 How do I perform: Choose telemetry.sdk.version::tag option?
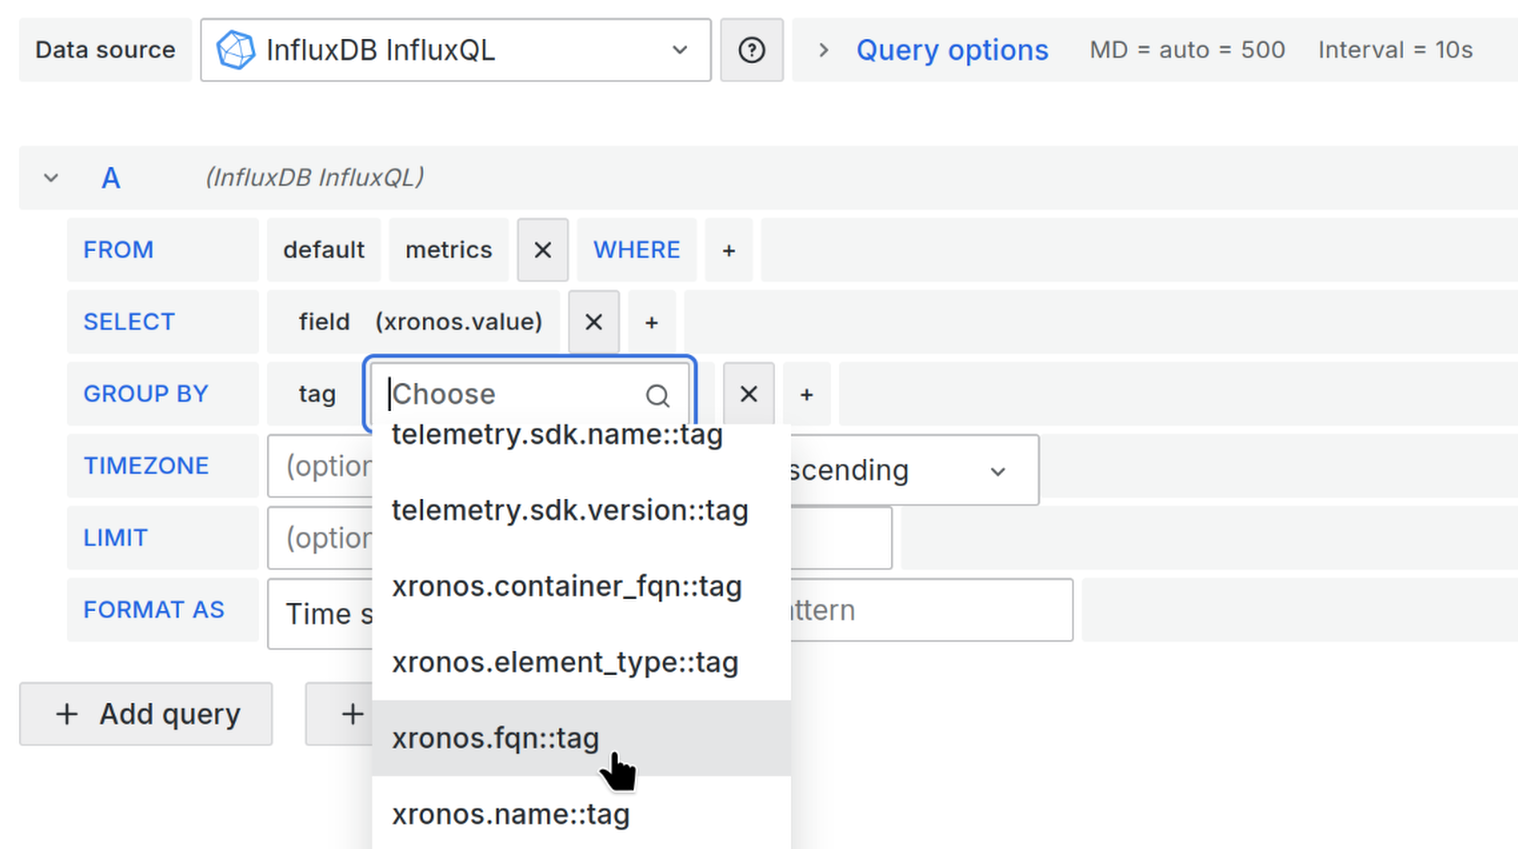(x=581, y=510)
